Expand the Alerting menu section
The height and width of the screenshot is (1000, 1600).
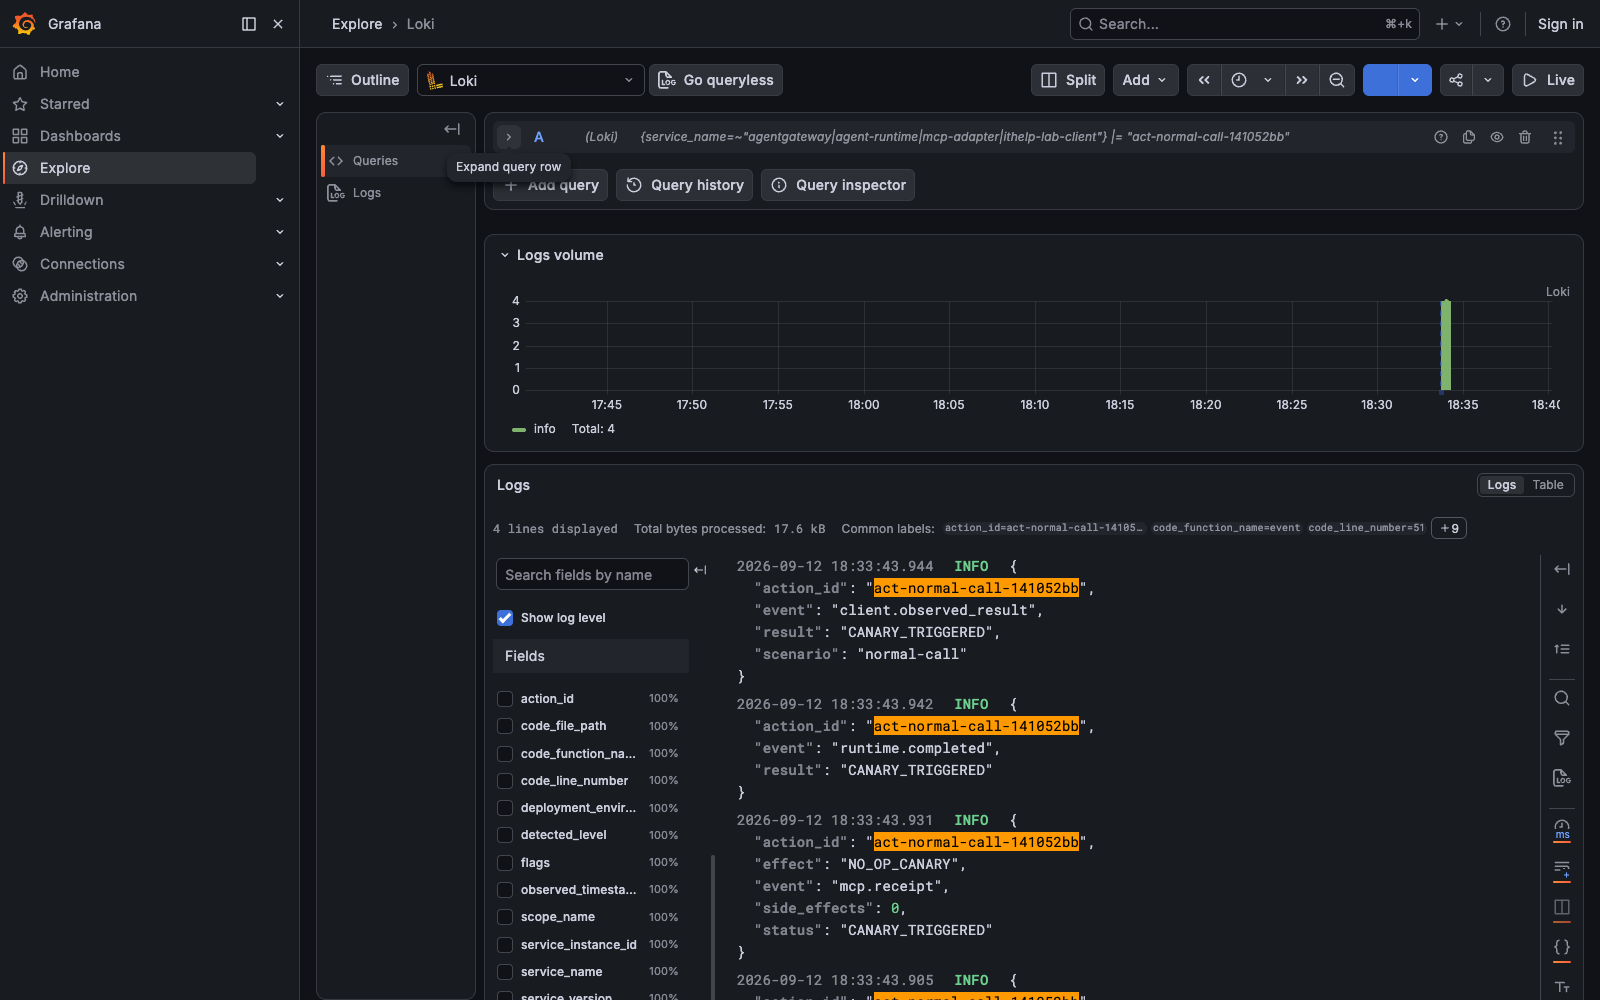(x=280, y=232)
